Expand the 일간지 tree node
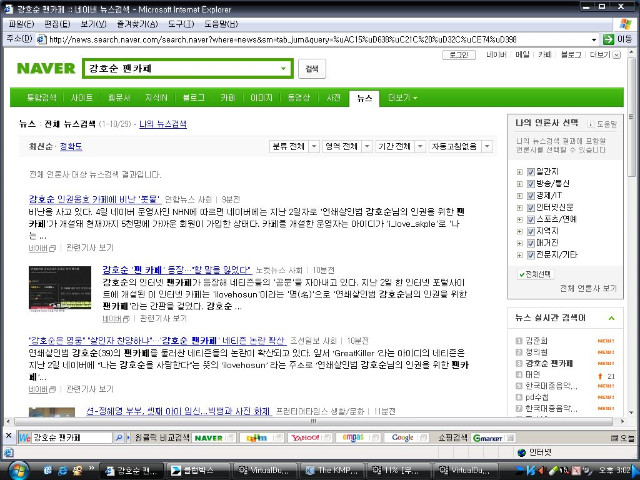640x480 pixels. coord(520,172)
